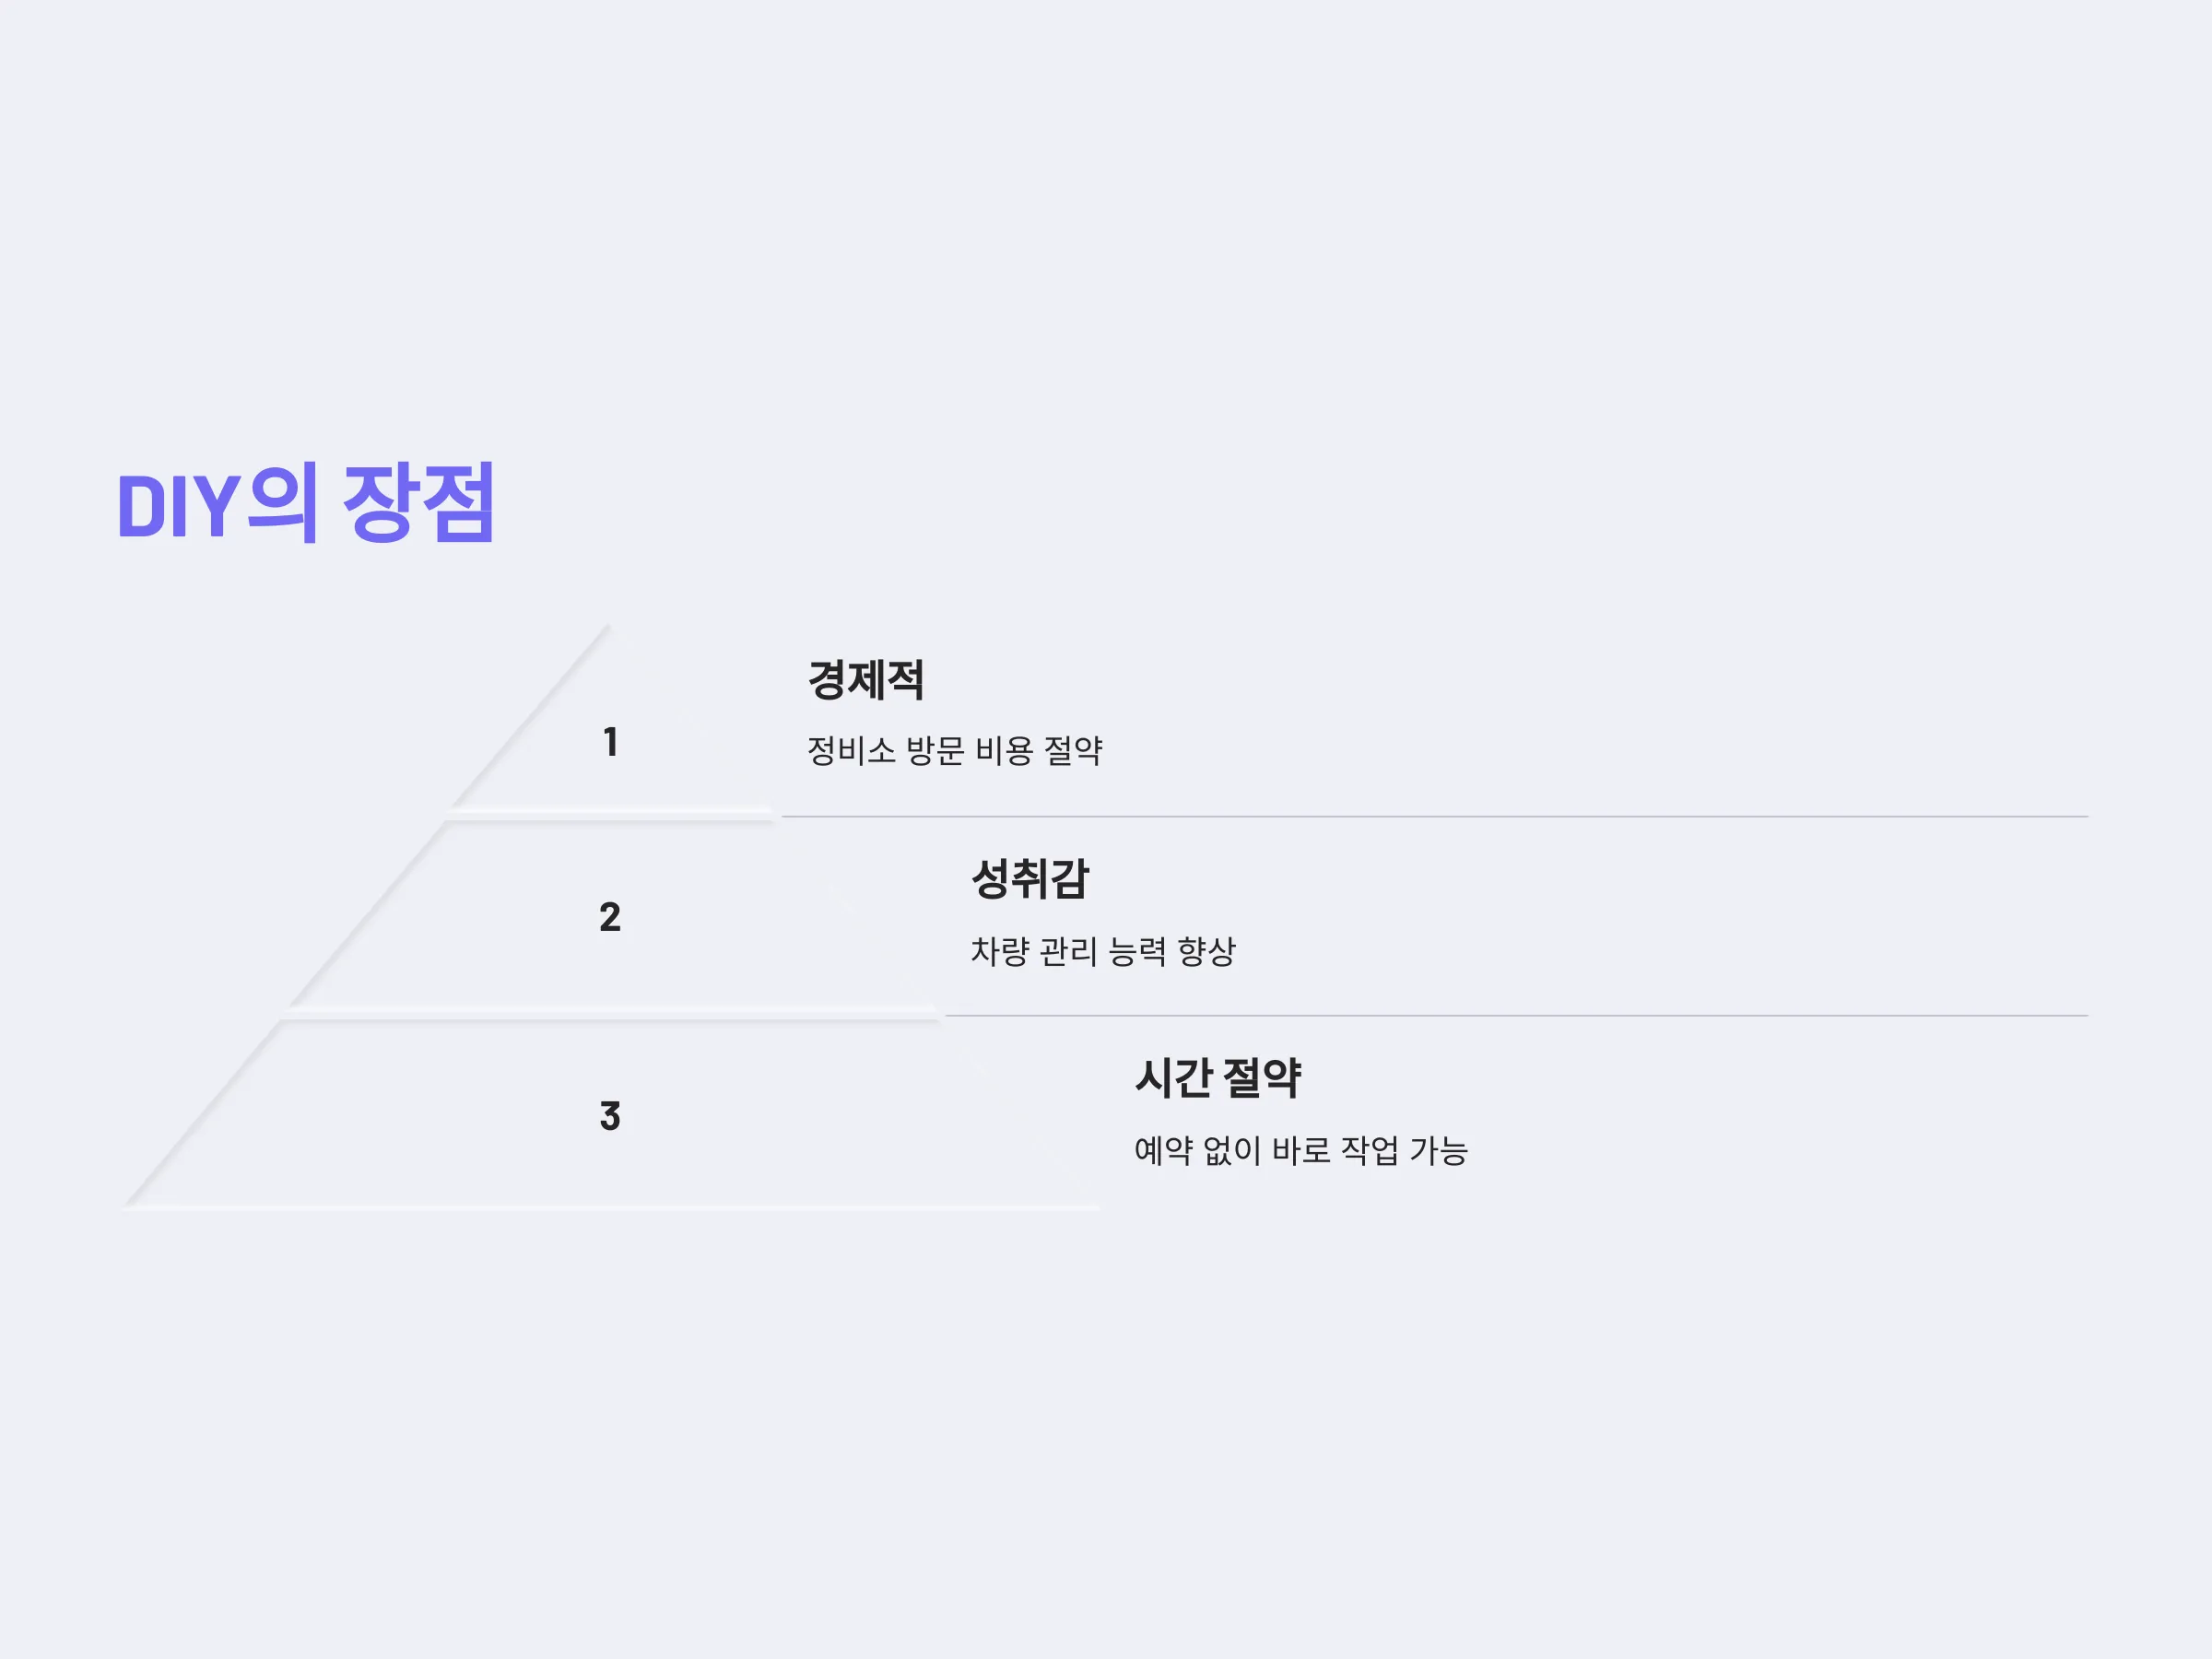Click the ledge between pyramid tiers 2 and 3
Viewport: 2212px width, 1659px height.
coord(611,1014)
